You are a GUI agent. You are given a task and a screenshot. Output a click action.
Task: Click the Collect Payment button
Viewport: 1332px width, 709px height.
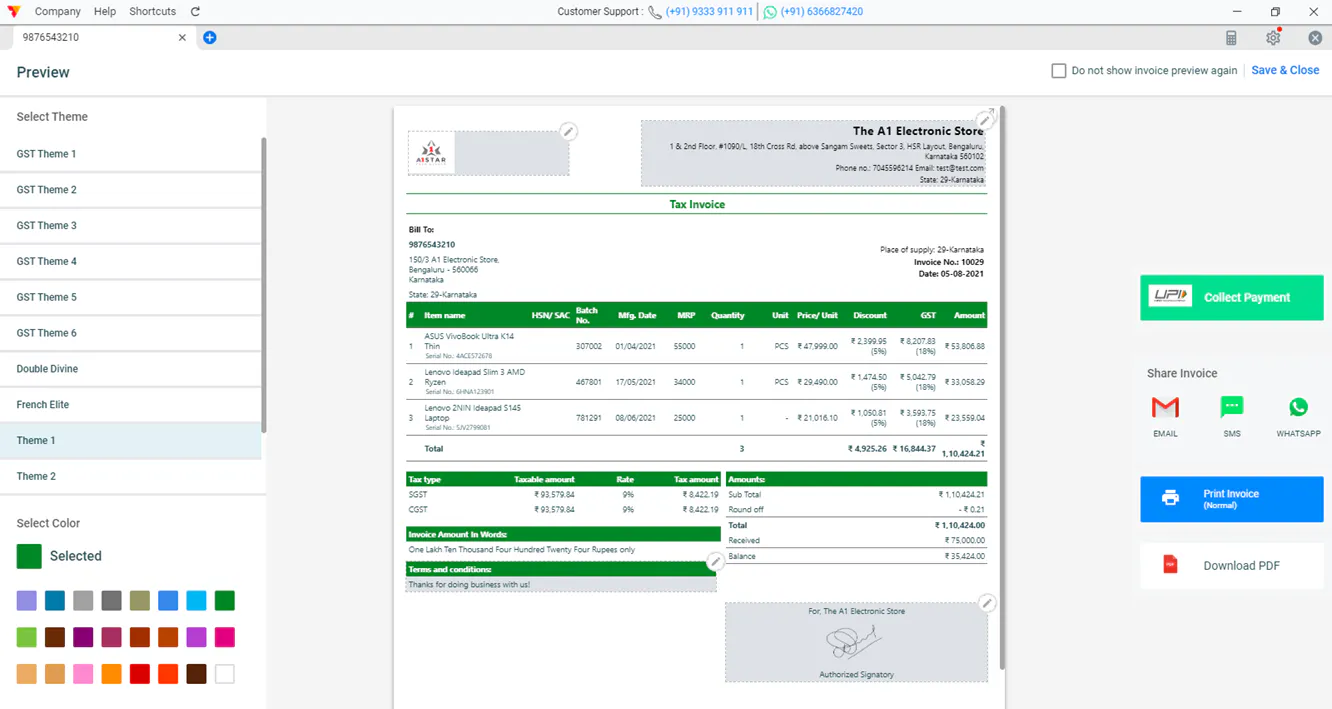click(x=1231, y=297)
